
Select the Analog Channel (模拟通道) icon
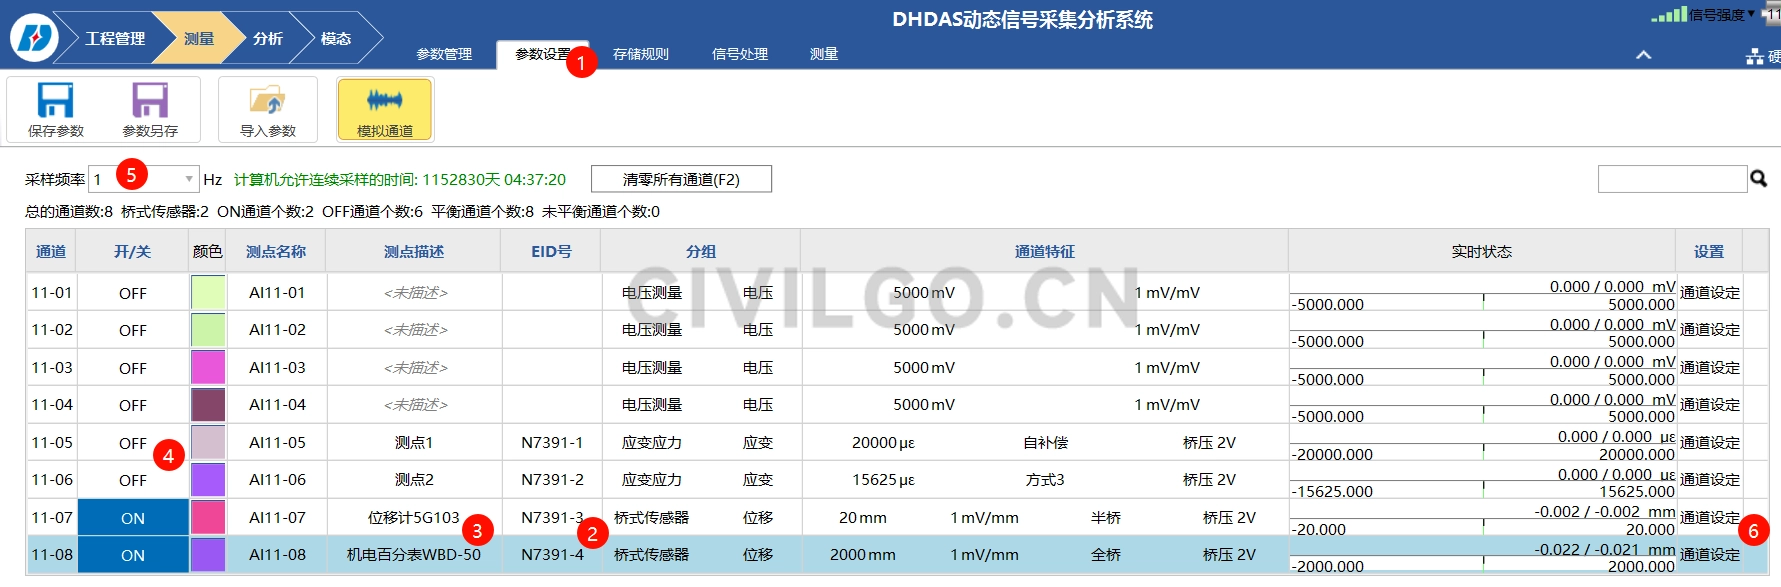(385, 102)
